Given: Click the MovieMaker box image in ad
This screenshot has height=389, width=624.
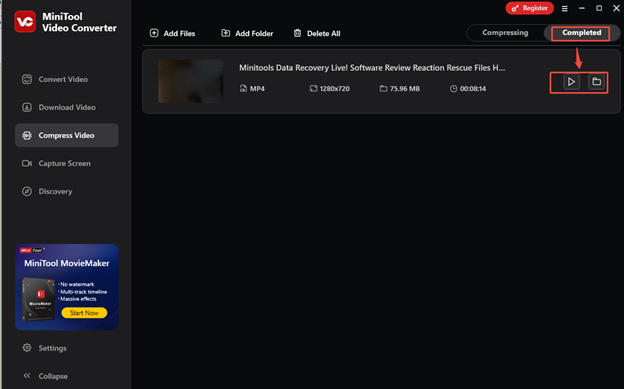Looking at the screenshot, I should 38,299.
